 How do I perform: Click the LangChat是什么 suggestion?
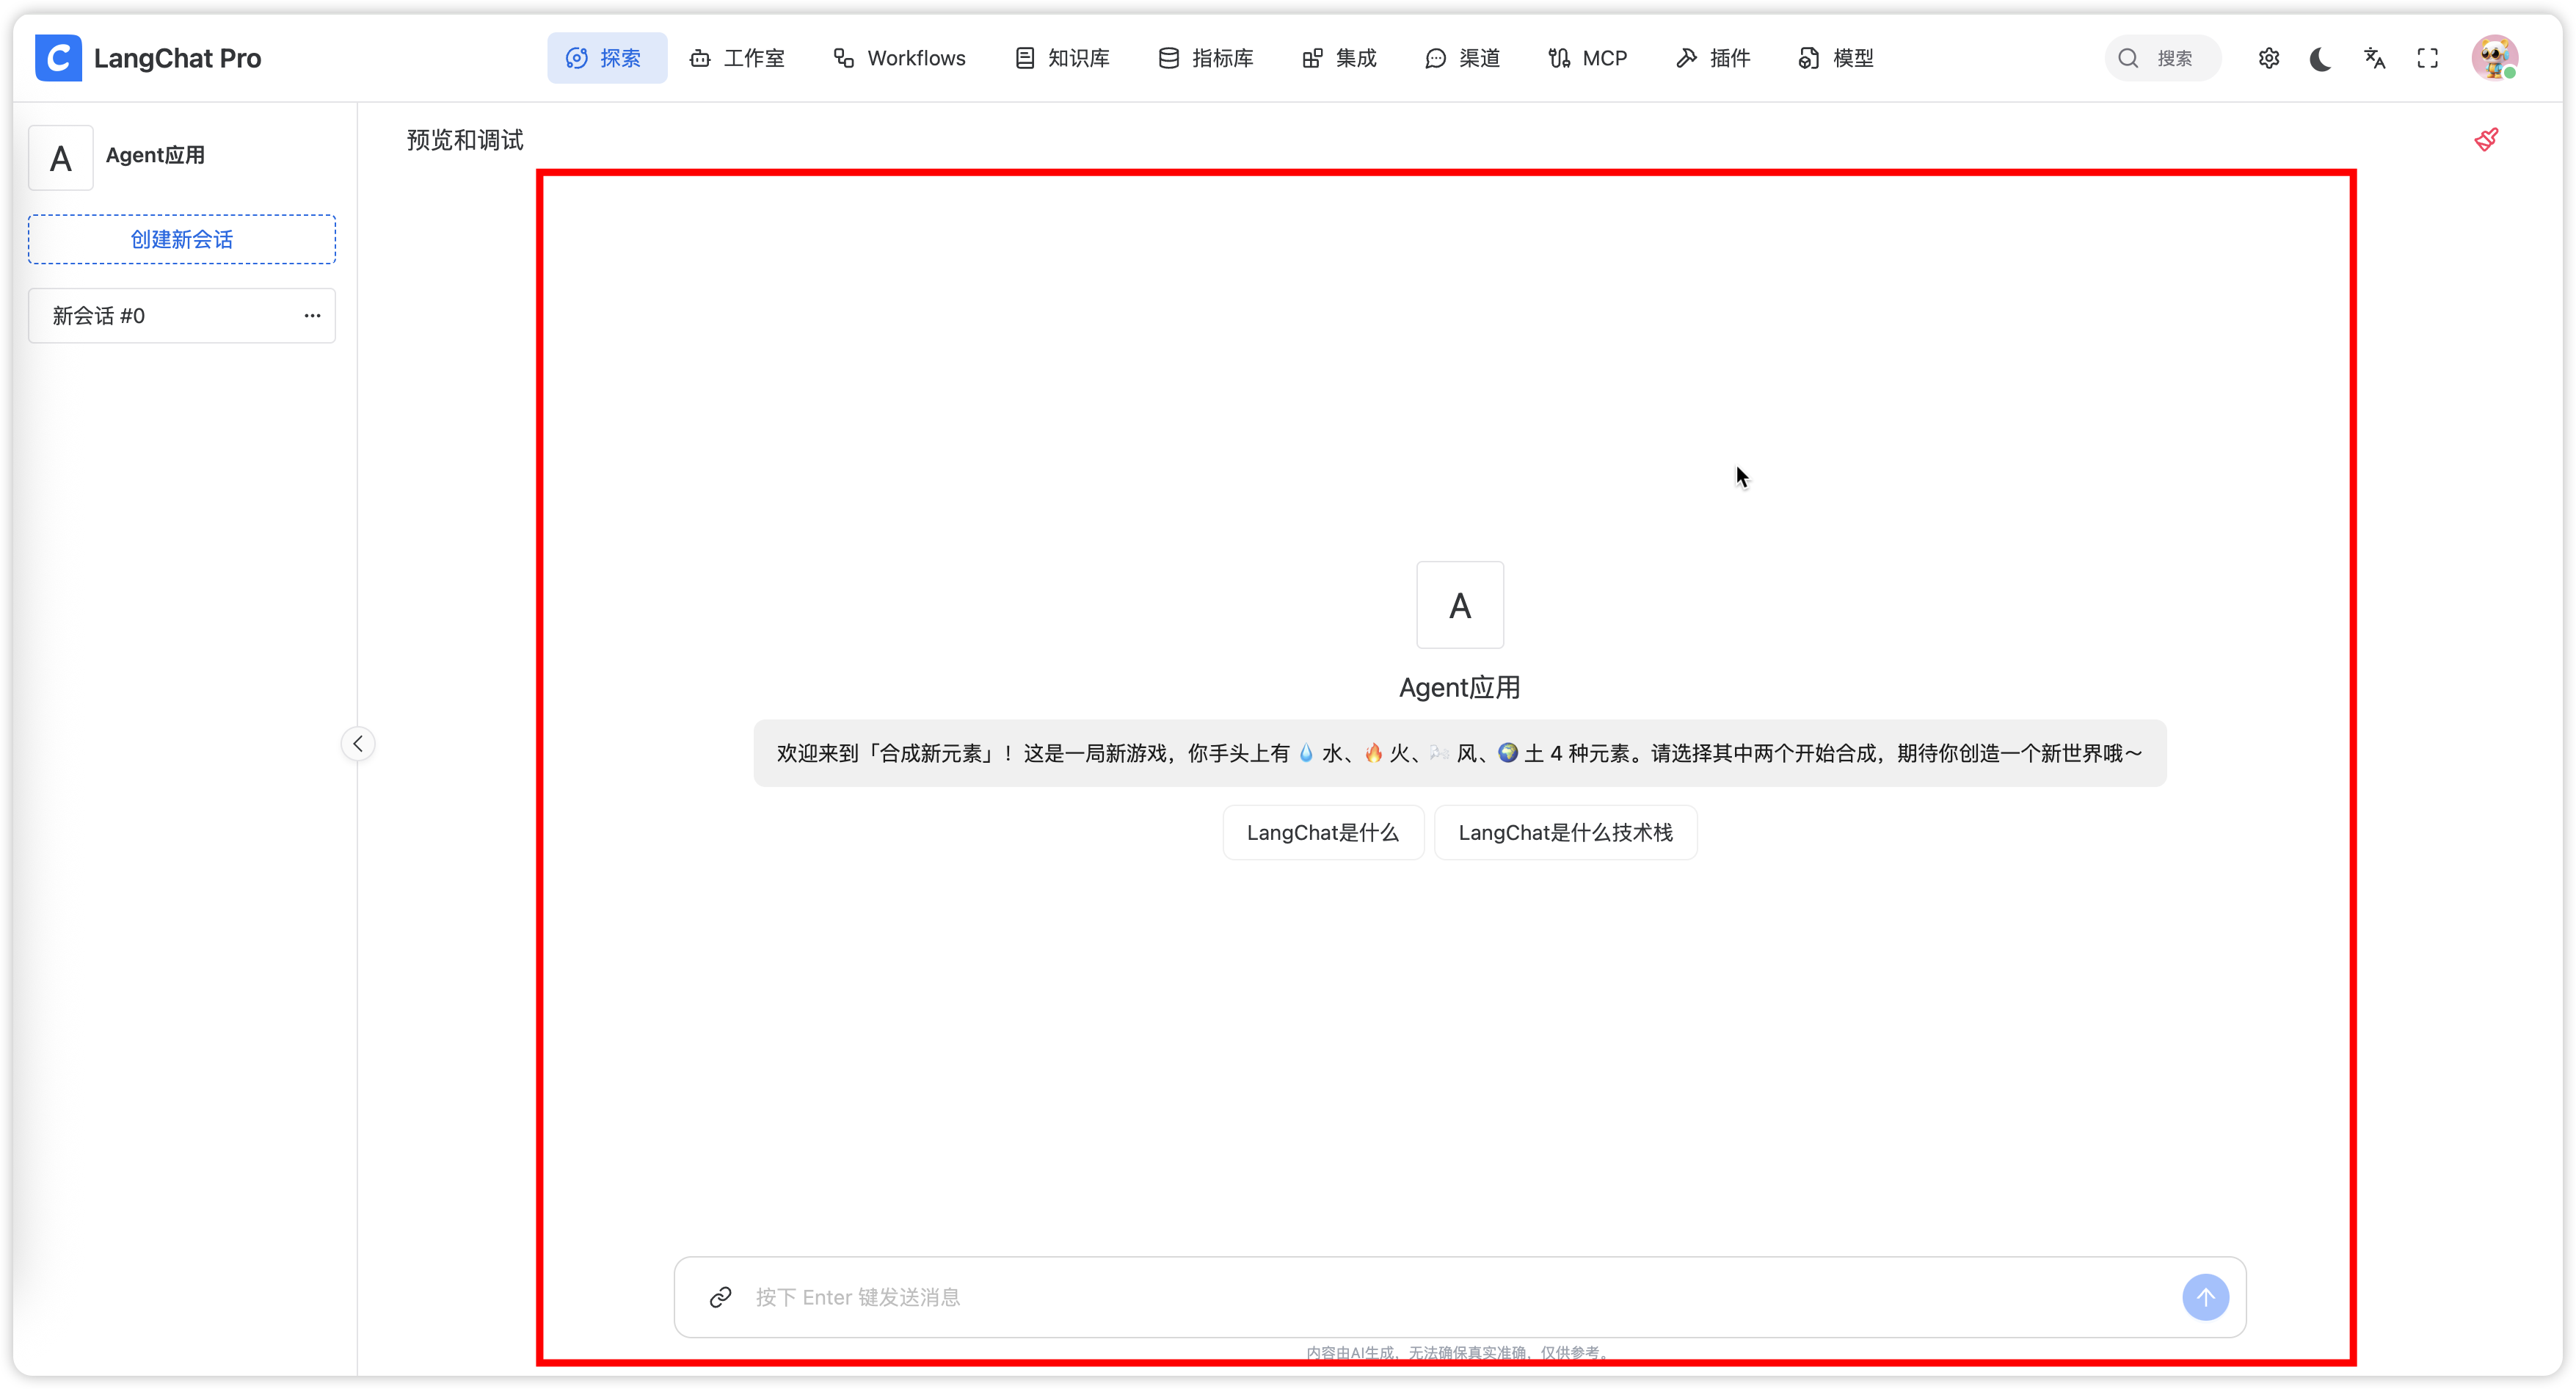[1323, 831]
